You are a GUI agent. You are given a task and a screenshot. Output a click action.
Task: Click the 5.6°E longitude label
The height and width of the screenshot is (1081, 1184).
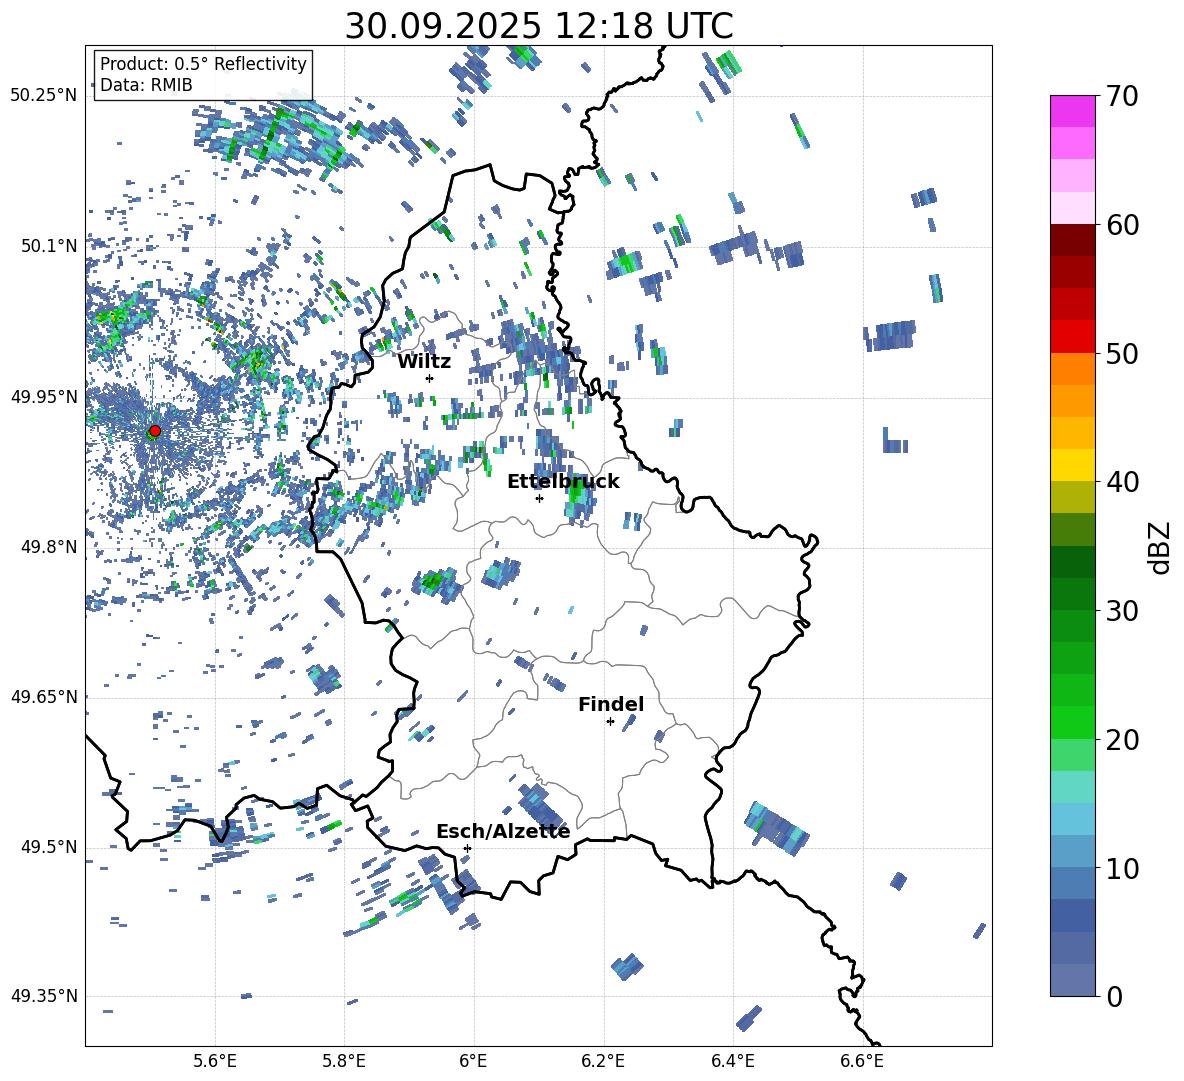tap(215, 1061)
